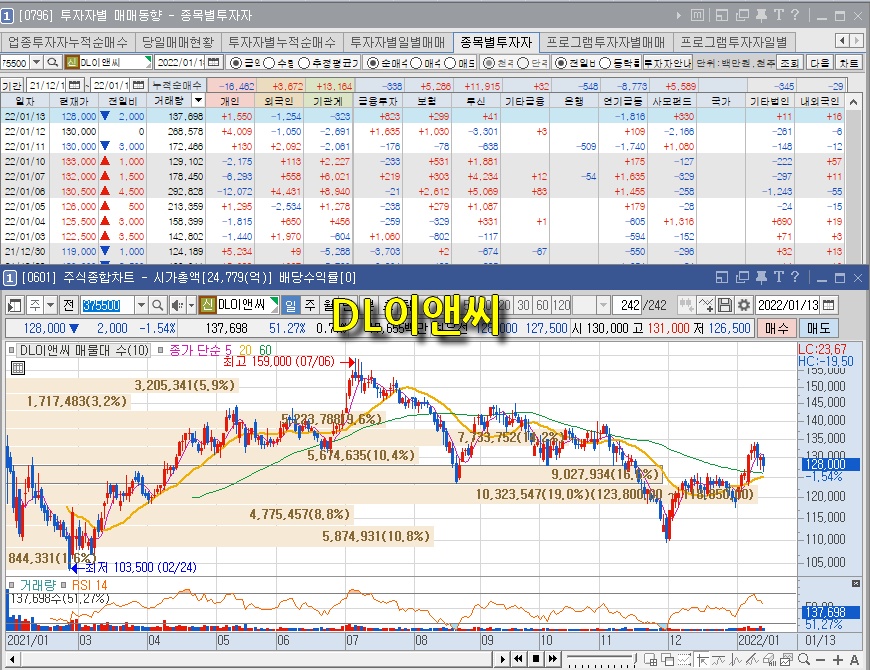Open the calendar next to 2022/01/13

point(828,305)
